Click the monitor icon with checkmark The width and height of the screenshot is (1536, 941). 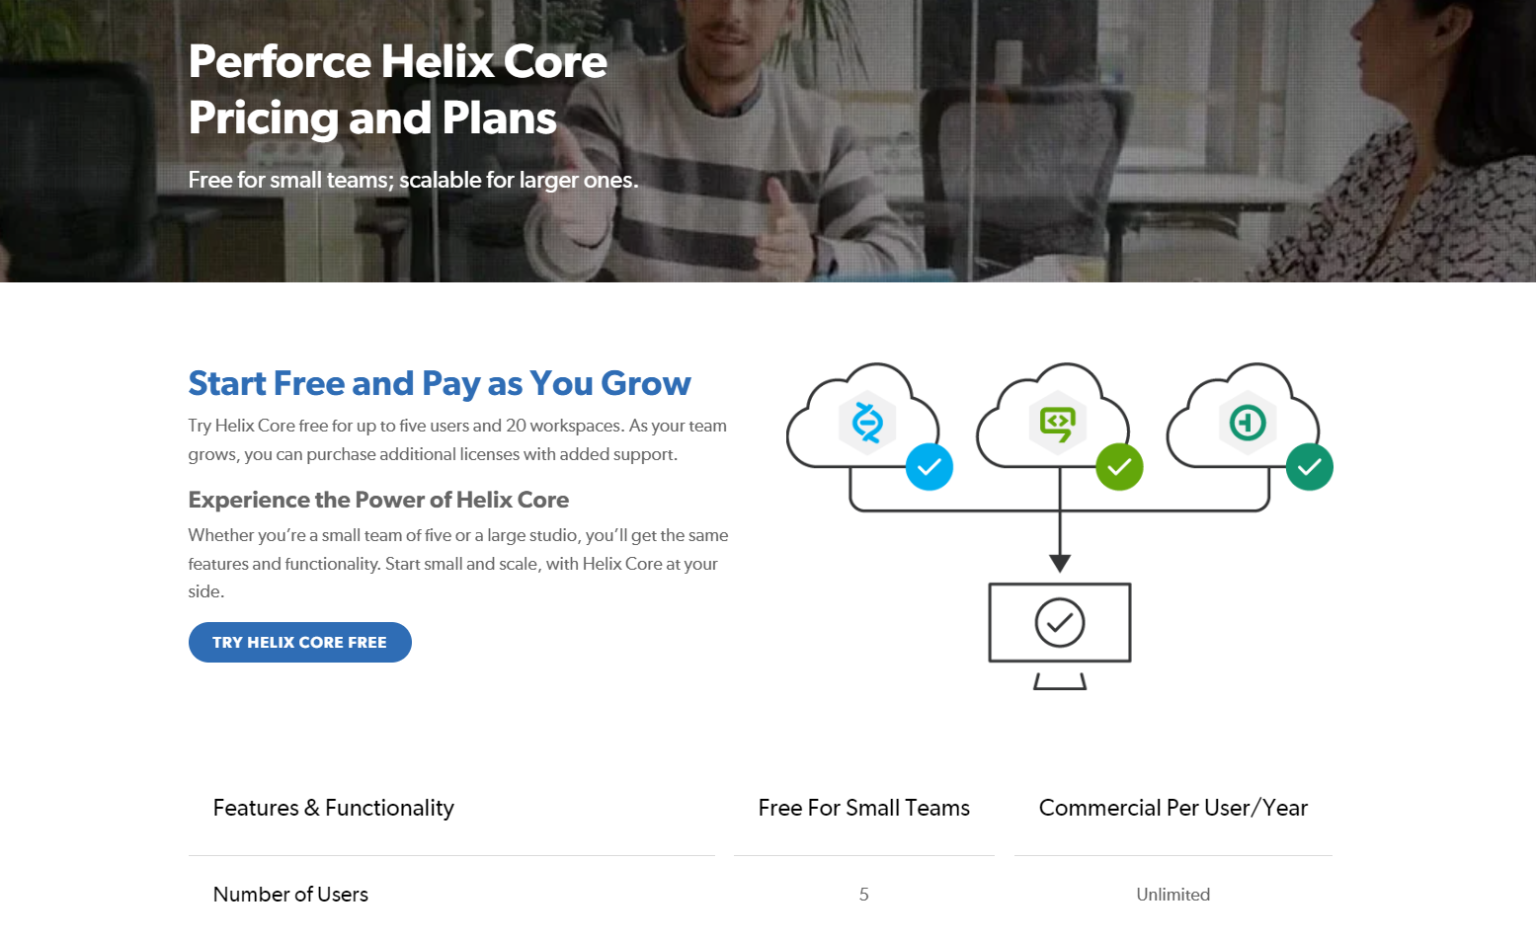tap(1060, 636)
